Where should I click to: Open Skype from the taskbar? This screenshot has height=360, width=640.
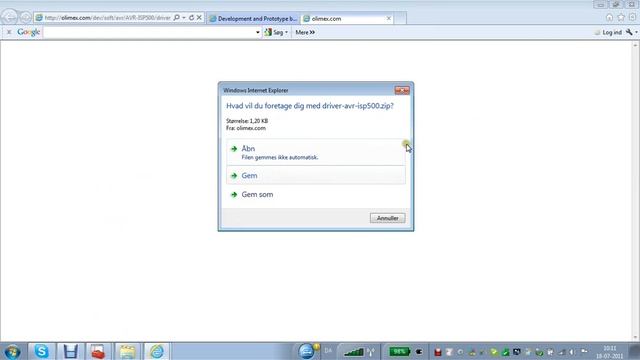41,351
